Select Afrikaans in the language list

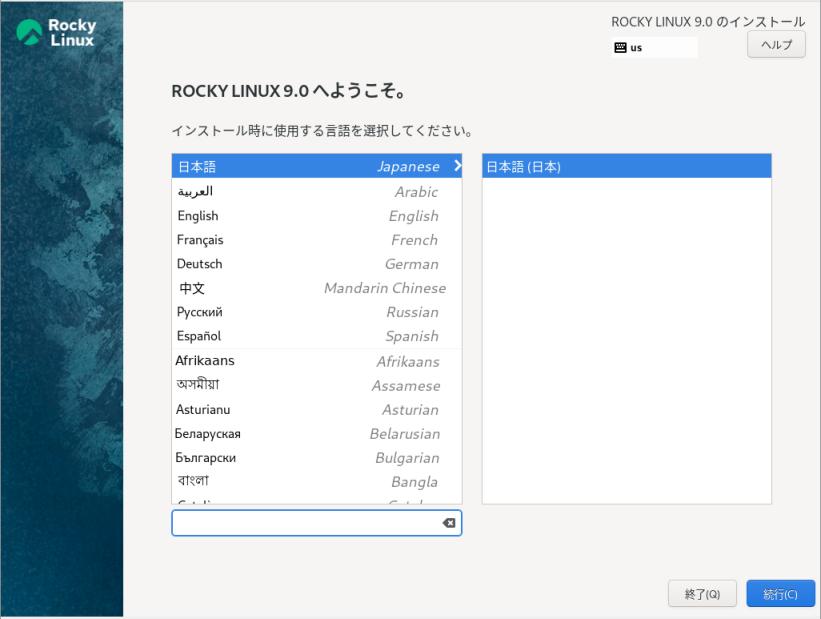point(316,361)
